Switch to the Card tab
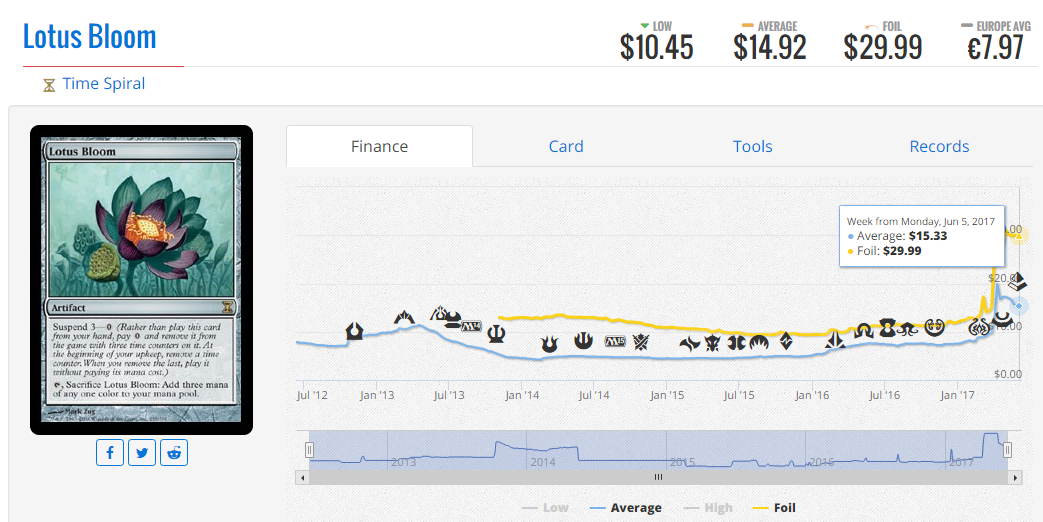Image resolution: width=1043 pixels, height=522 pixels. point(566,146)
